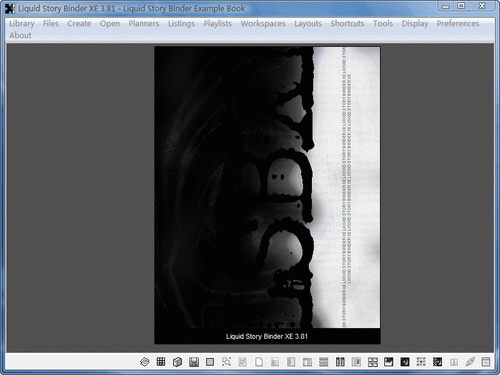Screen dimensions: 500x375
Task: Click the two vertical columns layout icon
Action: (340, 362)
